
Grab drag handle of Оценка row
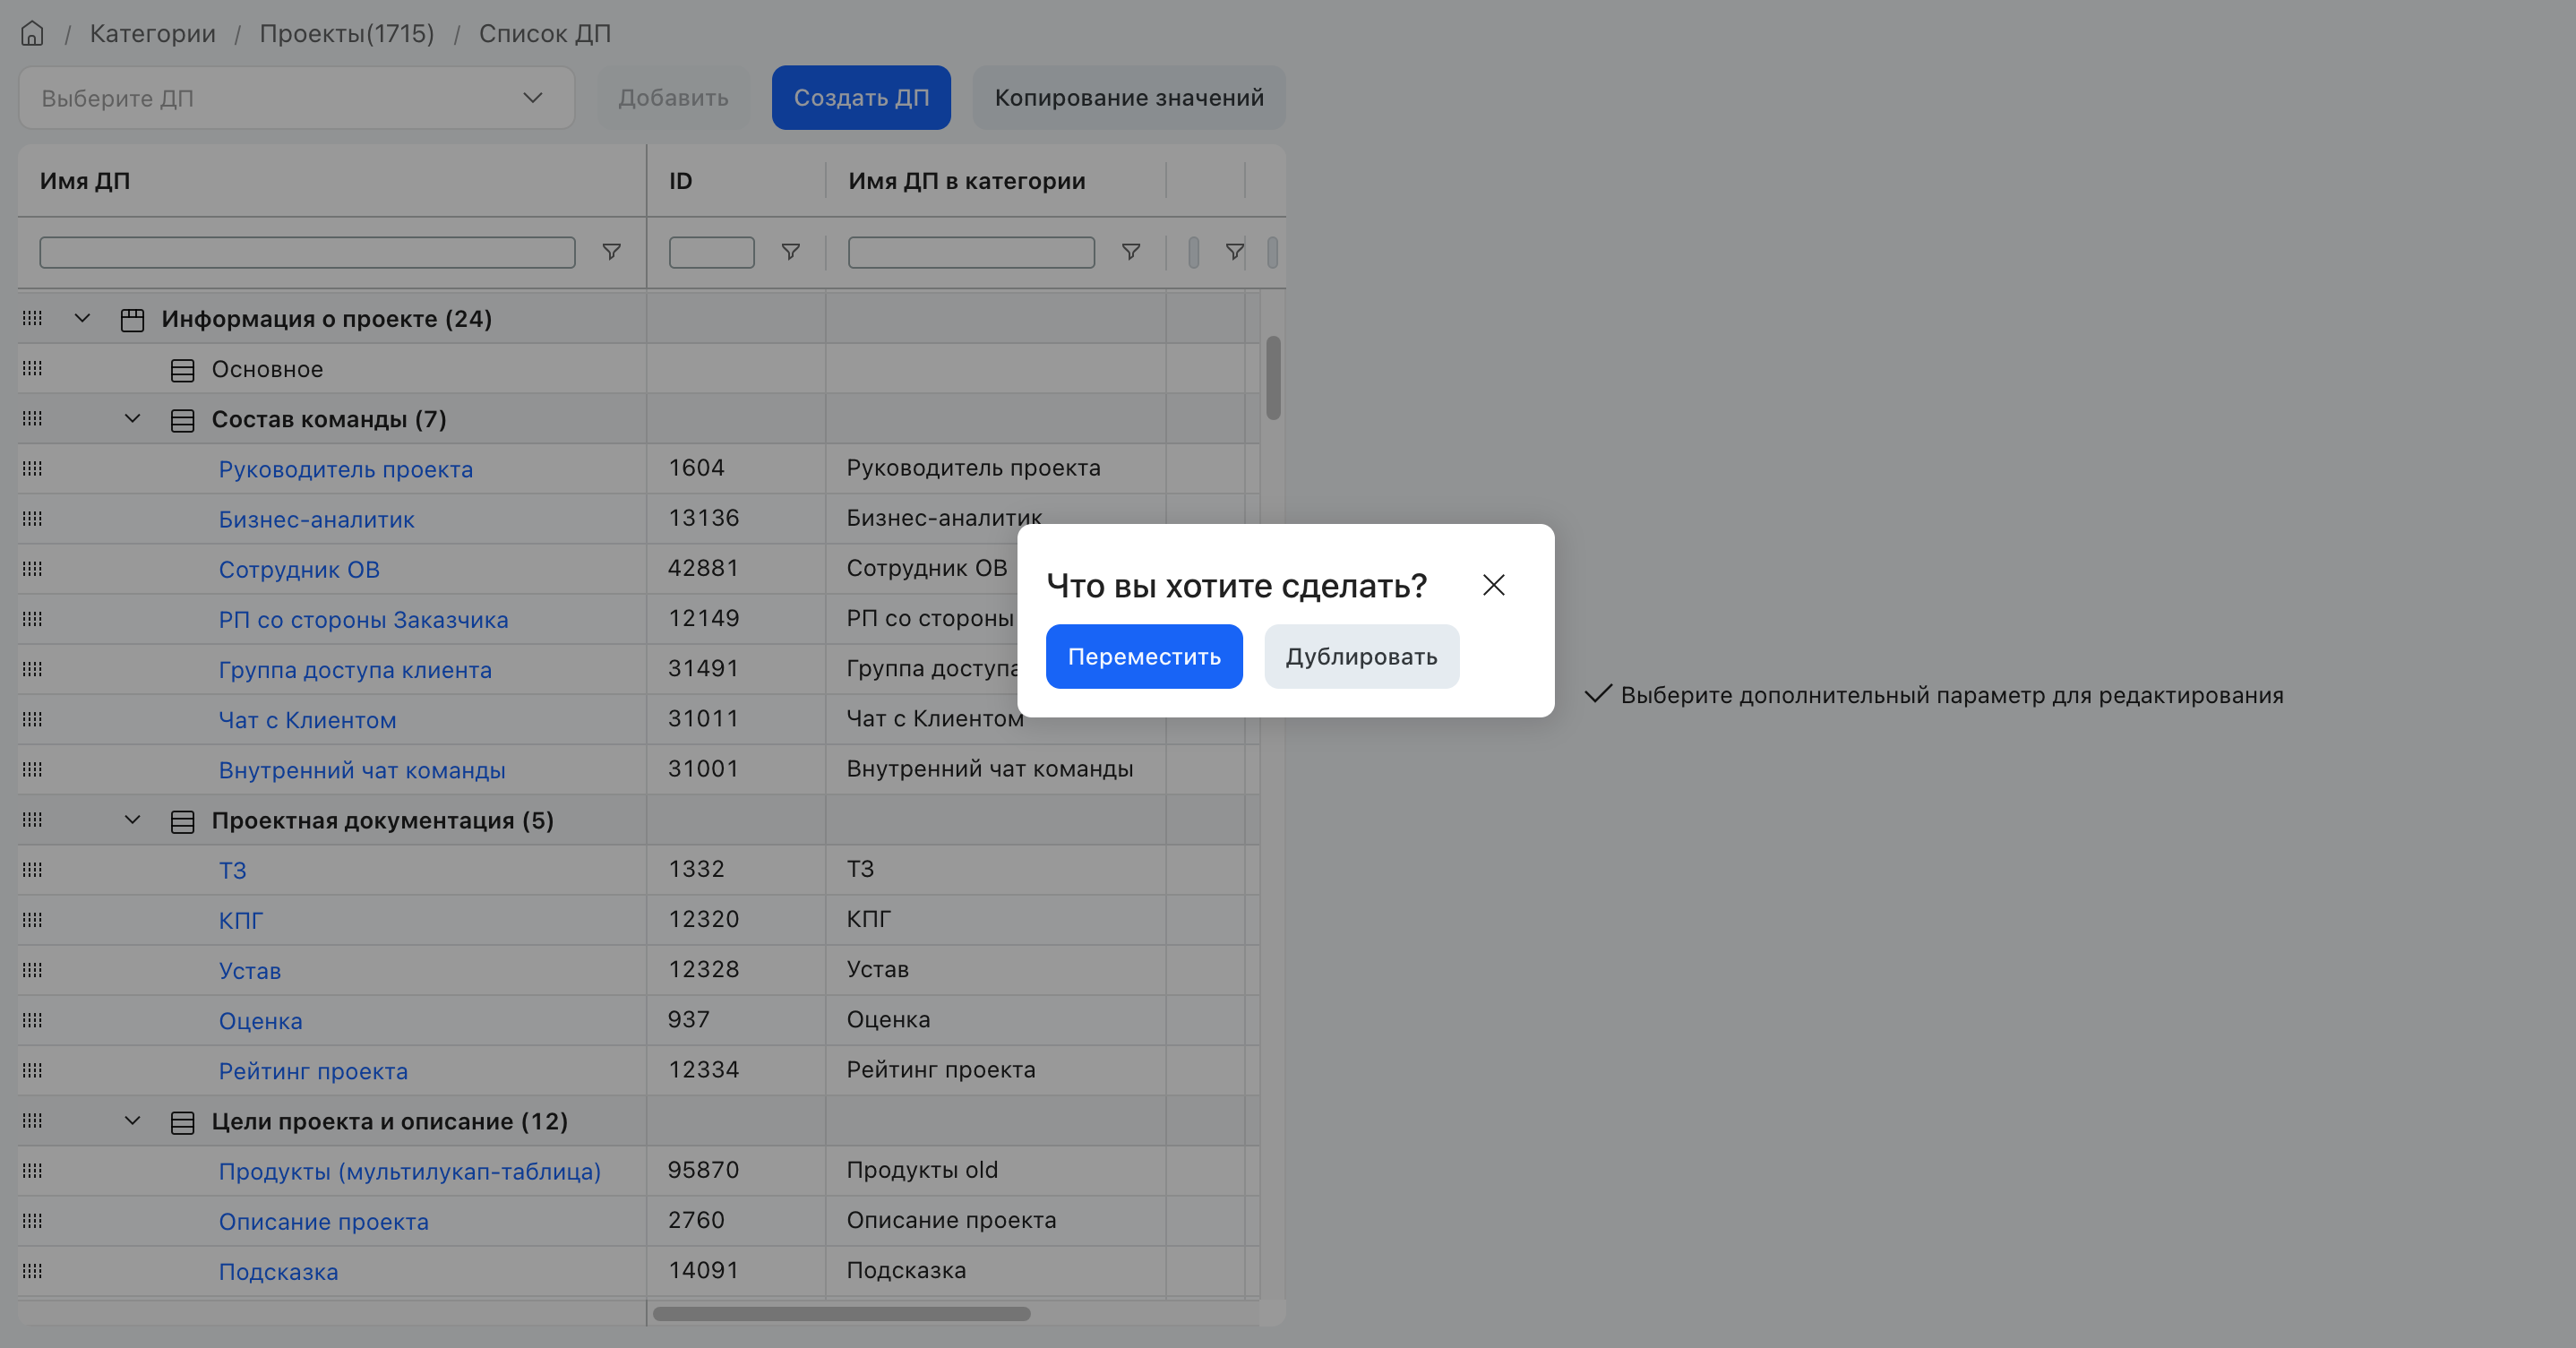[x=32, y=1020]
